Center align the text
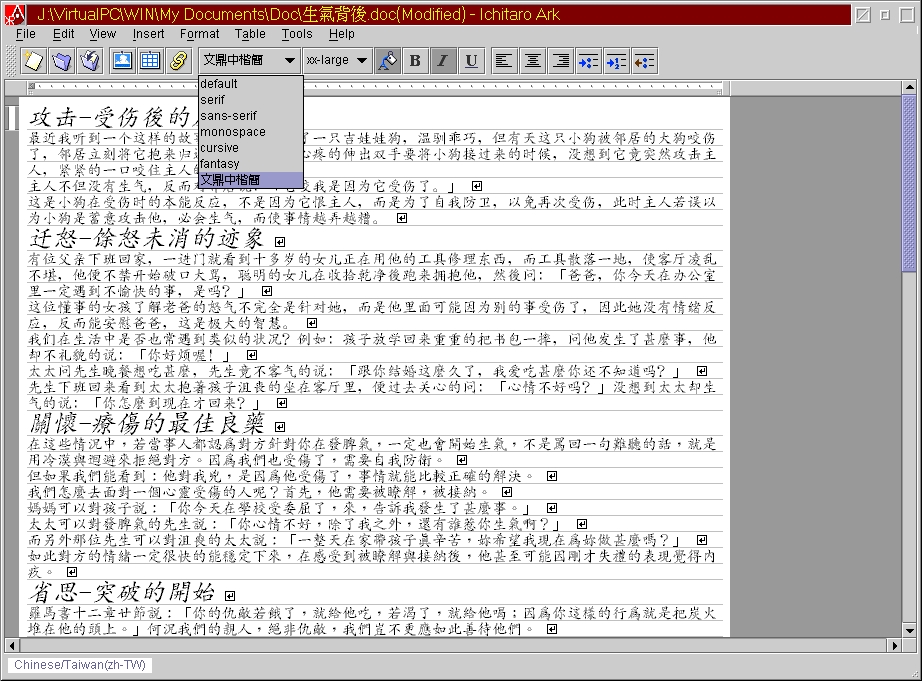Image resolution: width=922 pixels, height=681 pixels. pos(532,61)
